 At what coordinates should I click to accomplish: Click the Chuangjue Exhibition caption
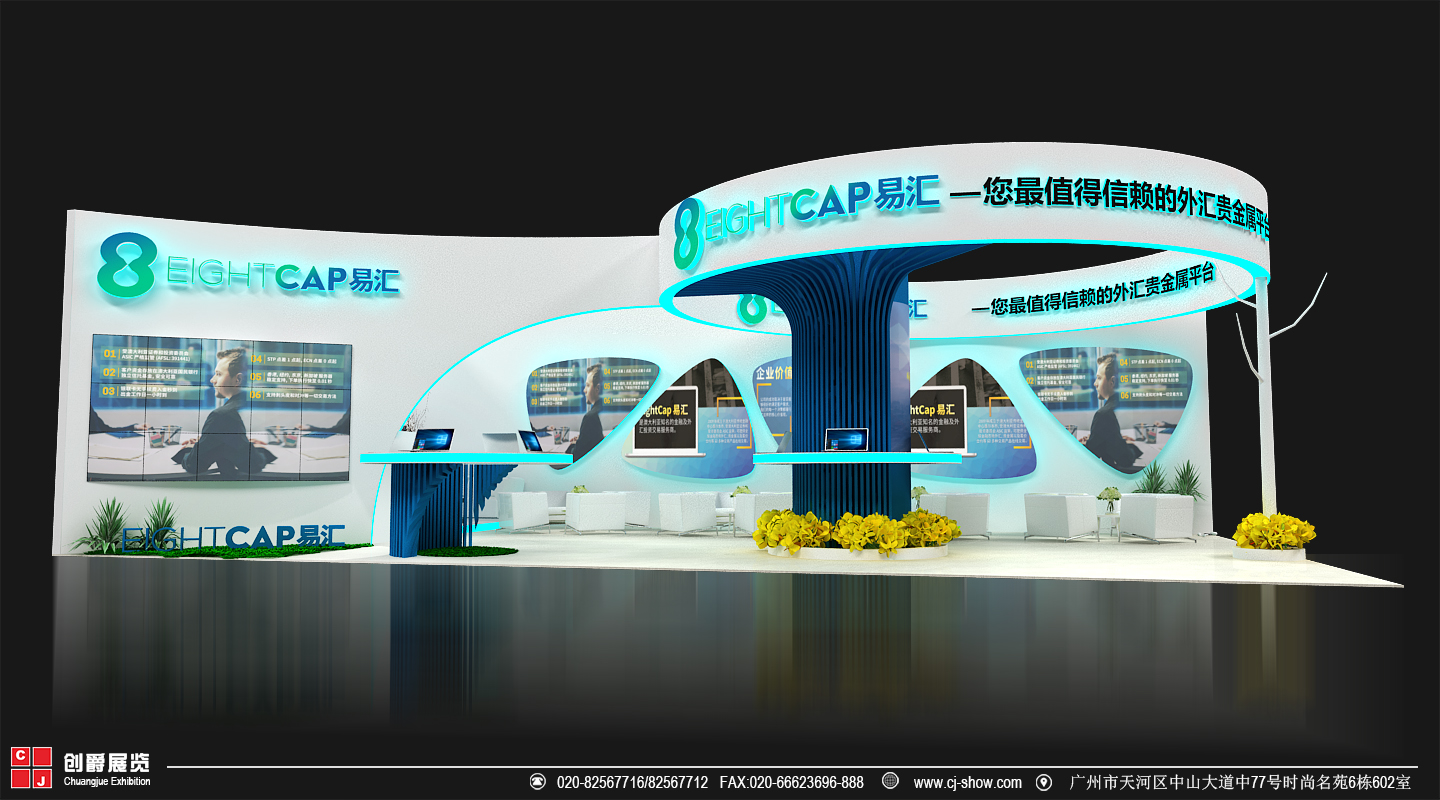106,782
